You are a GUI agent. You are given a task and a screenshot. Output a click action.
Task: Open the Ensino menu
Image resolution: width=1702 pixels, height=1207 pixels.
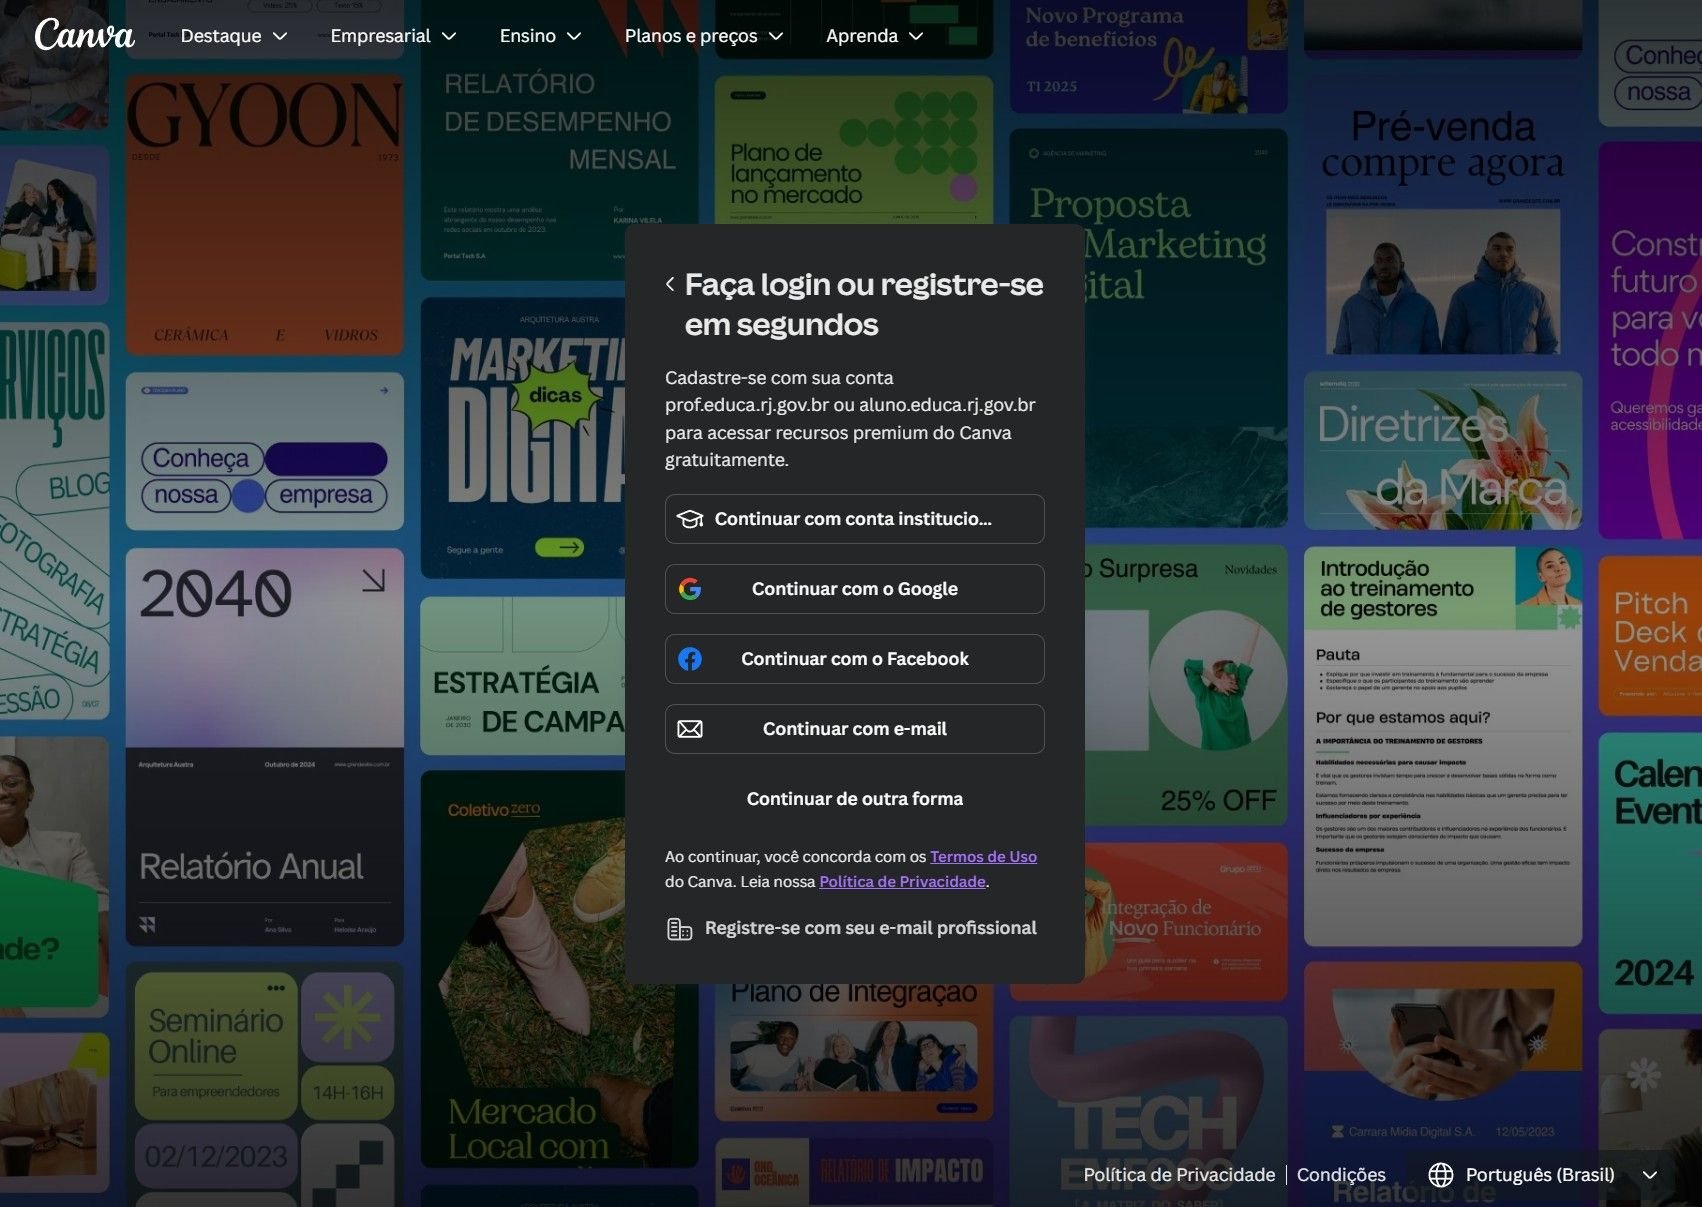[x=540, y=36]
